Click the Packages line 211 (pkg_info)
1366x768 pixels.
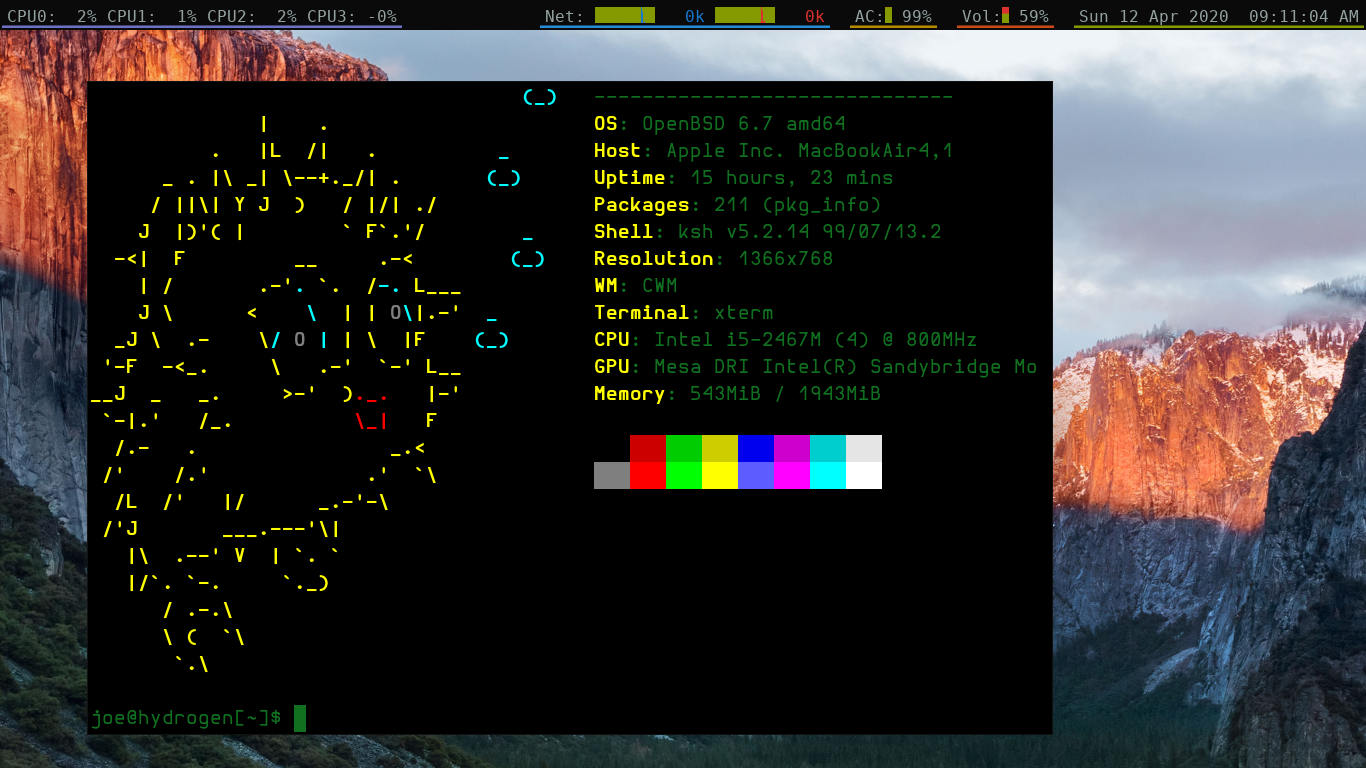tap(738, 205)
